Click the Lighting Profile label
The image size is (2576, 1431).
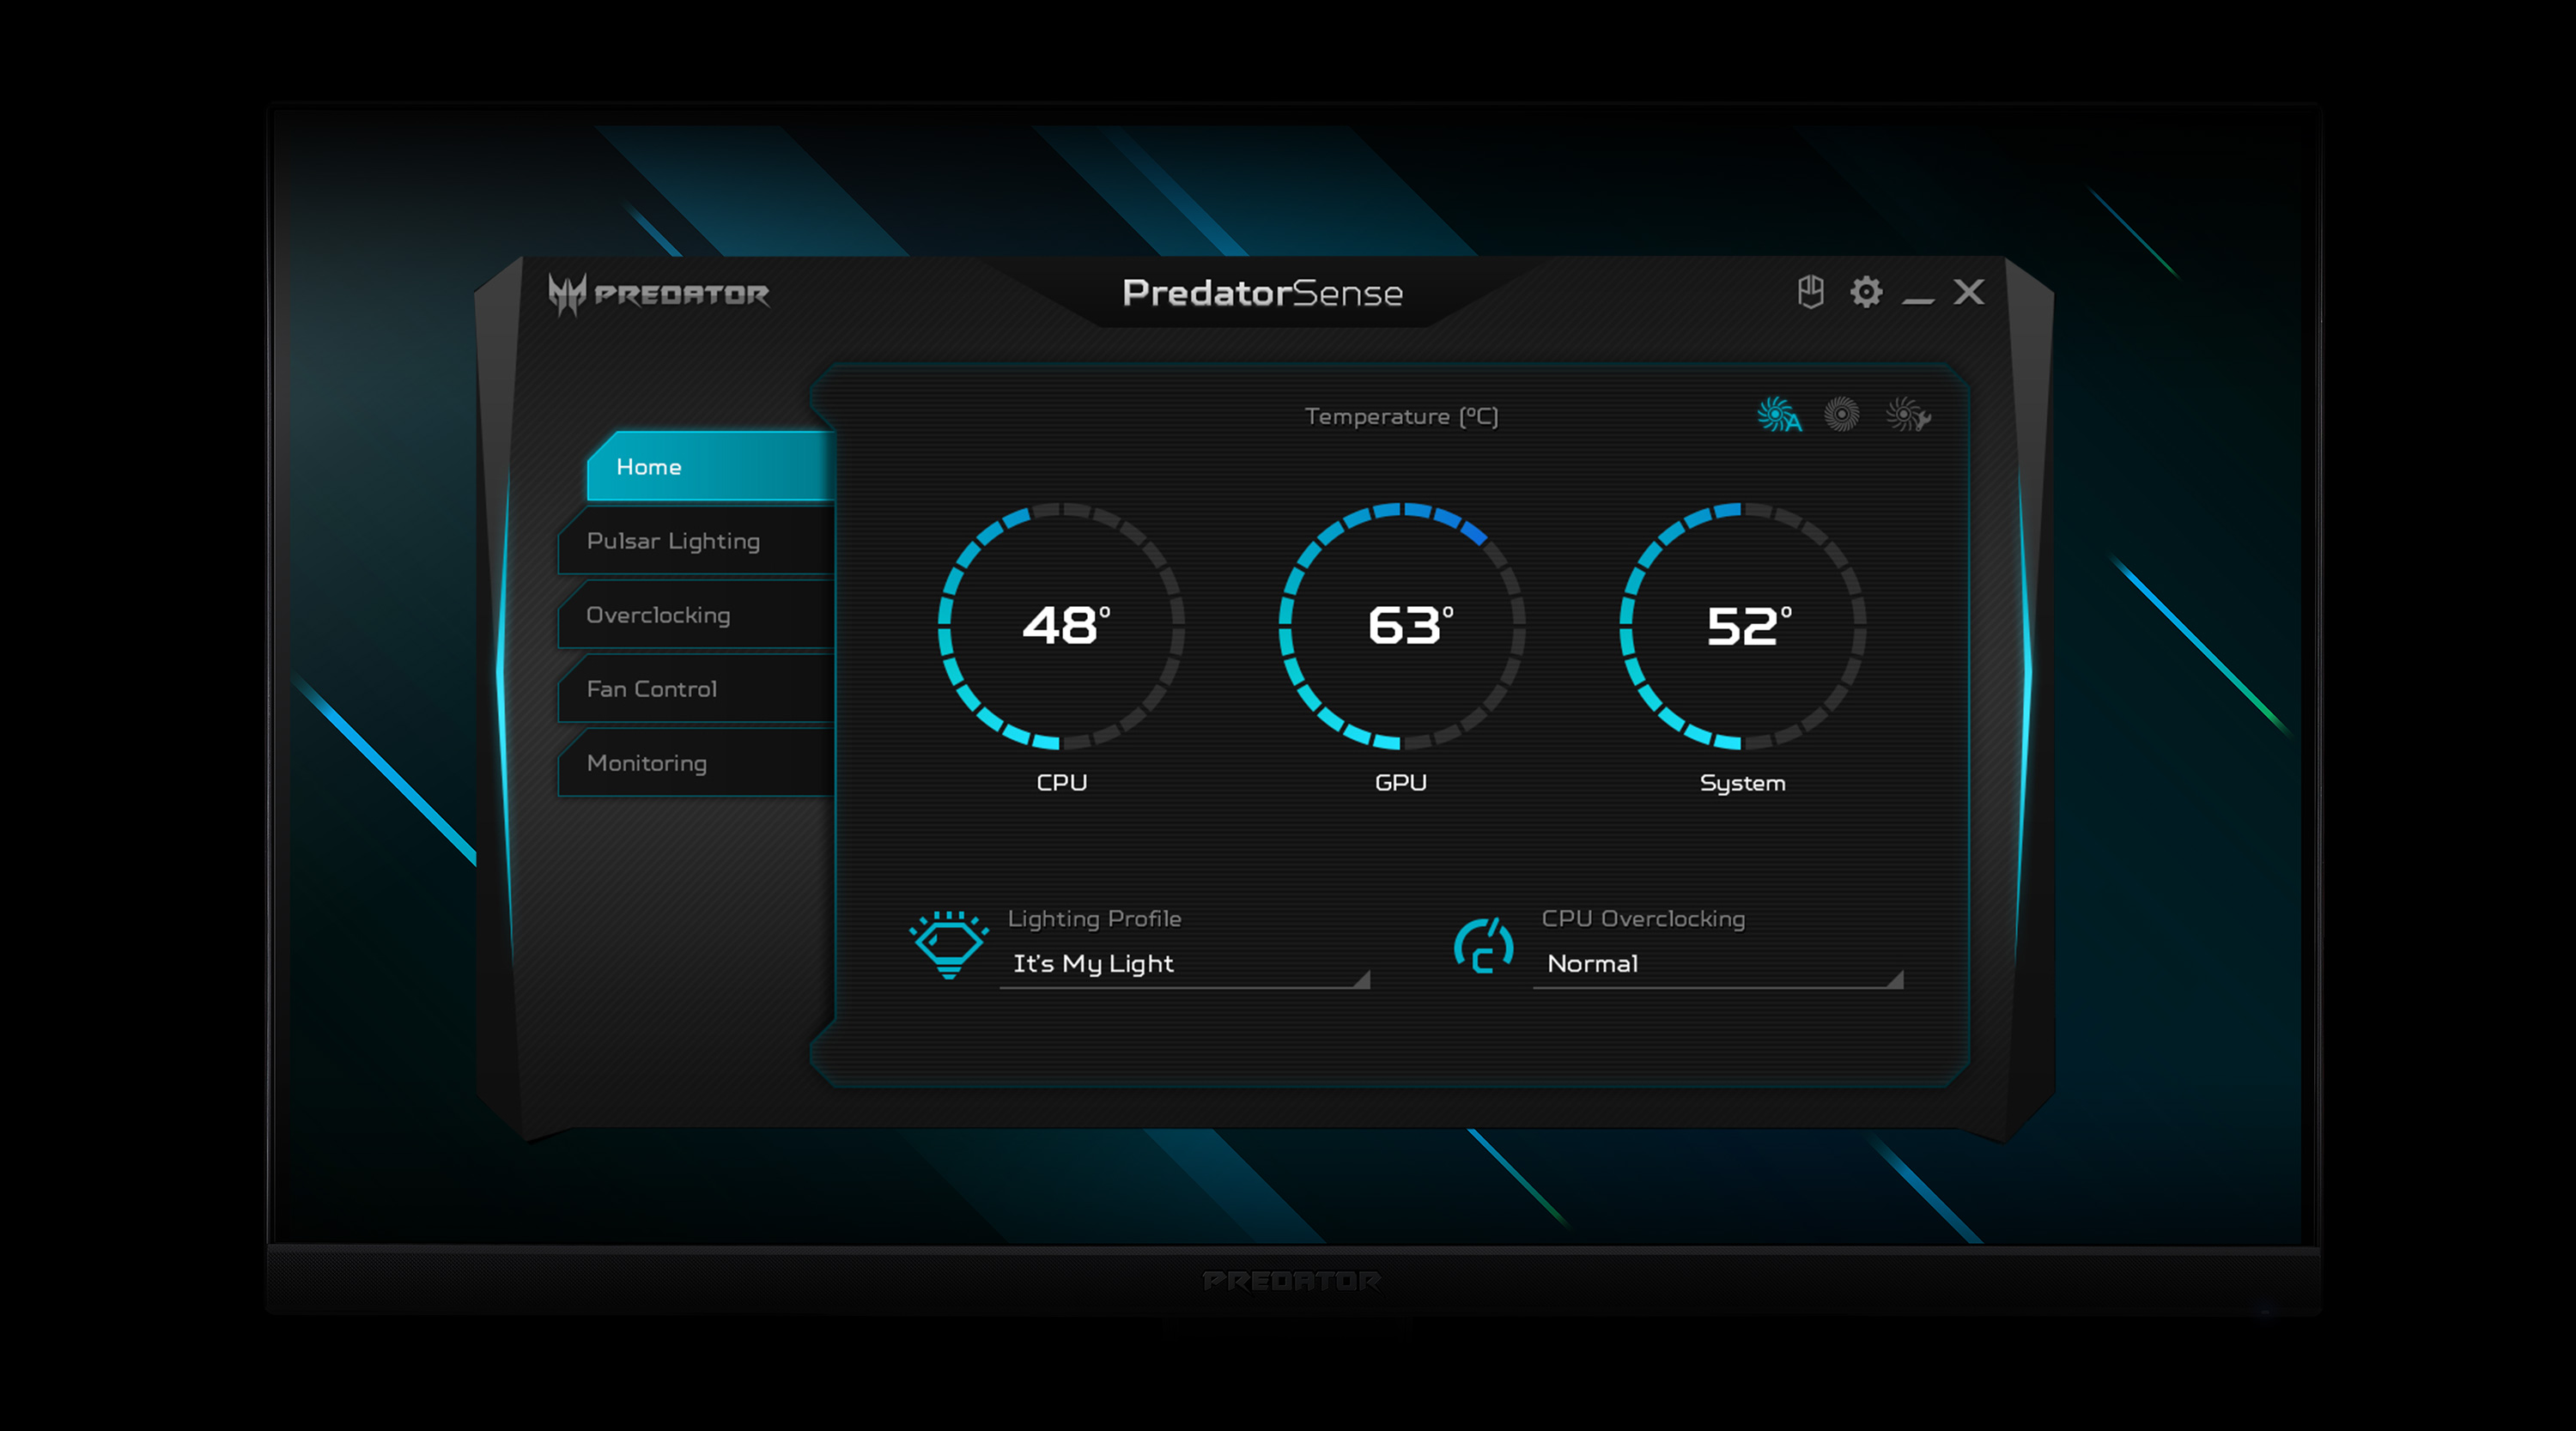[1094, 919]
